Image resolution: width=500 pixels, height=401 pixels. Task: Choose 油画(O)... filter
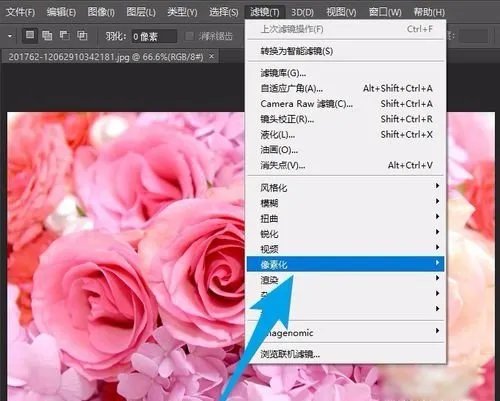tap(346, 150)
